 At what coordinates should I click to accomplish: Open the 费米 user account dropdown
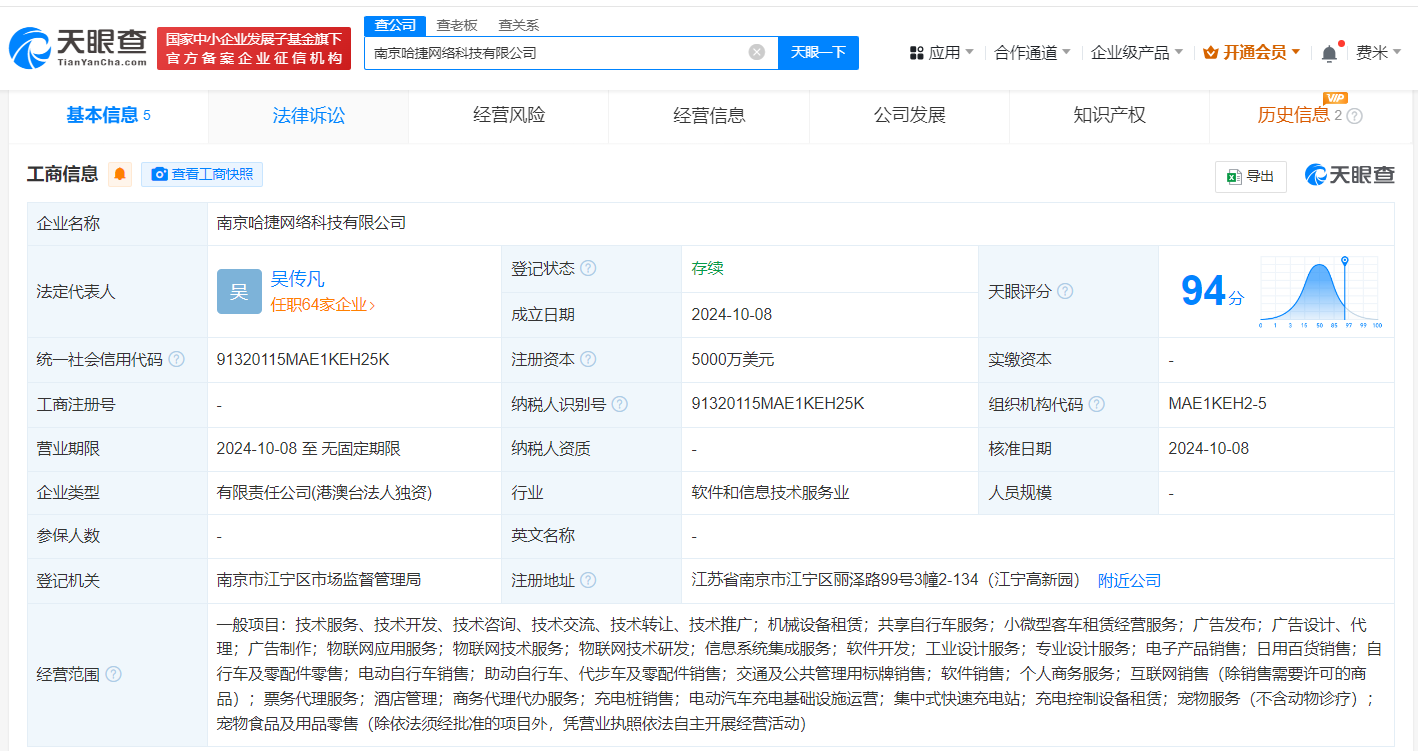tap(1379, 52)
